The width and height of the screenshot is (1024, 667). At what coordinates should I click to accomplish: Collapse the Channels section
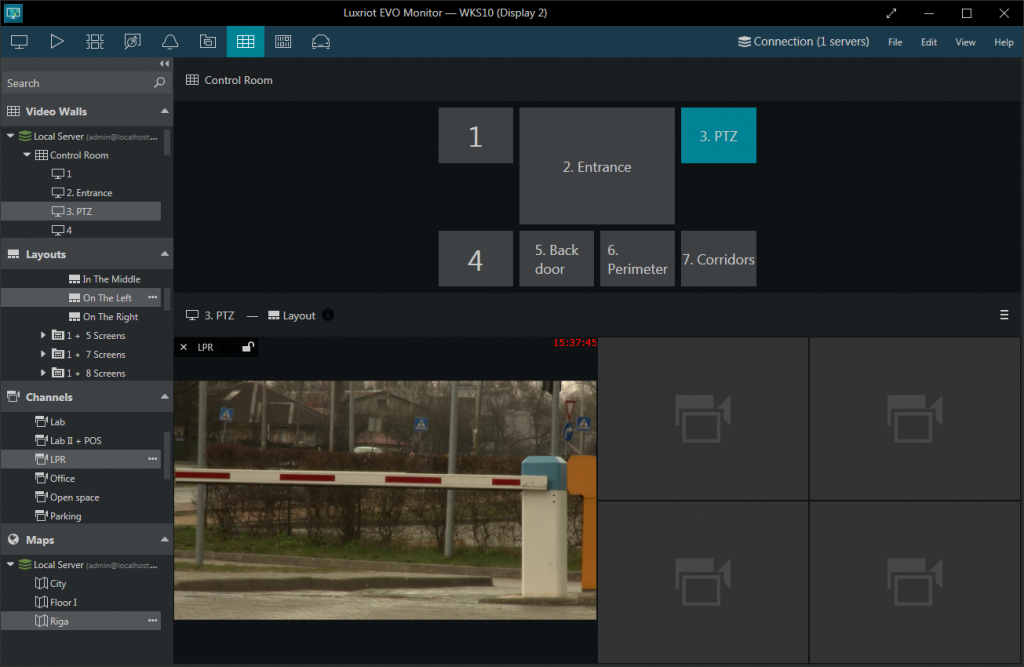click(165, 397)
